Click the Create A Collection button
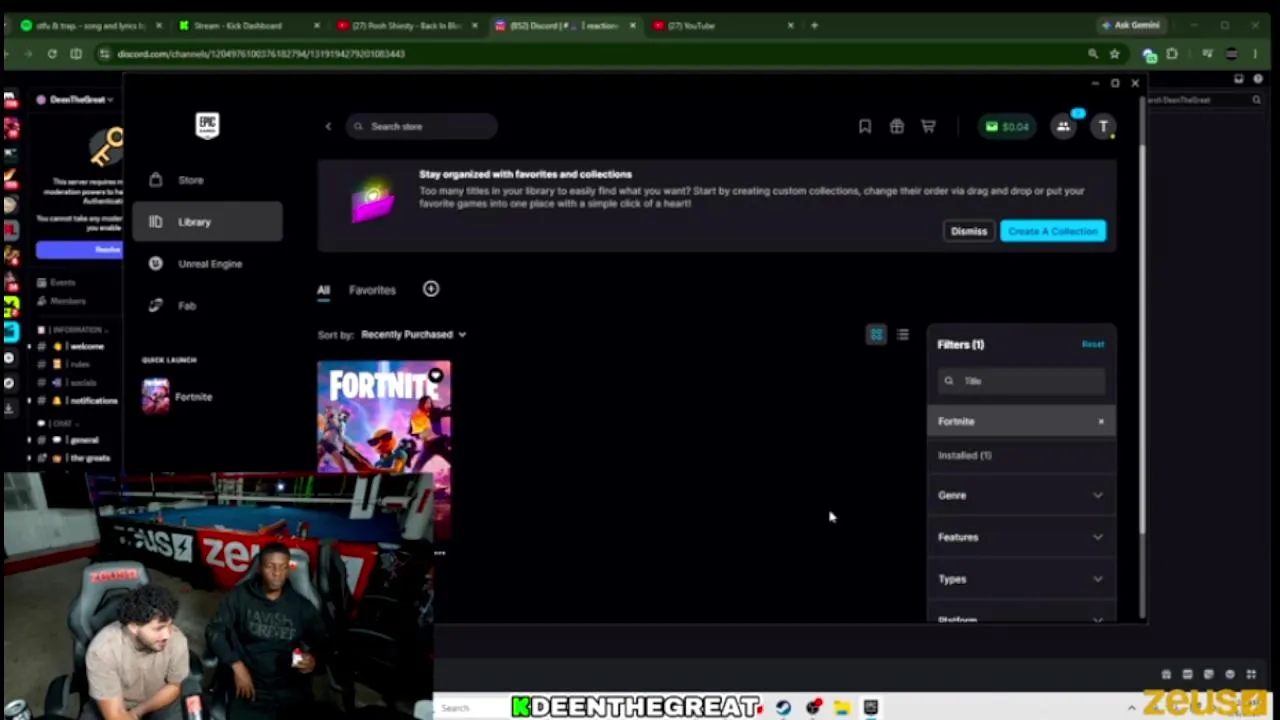1280x720 pixels. click(1053, 231)
